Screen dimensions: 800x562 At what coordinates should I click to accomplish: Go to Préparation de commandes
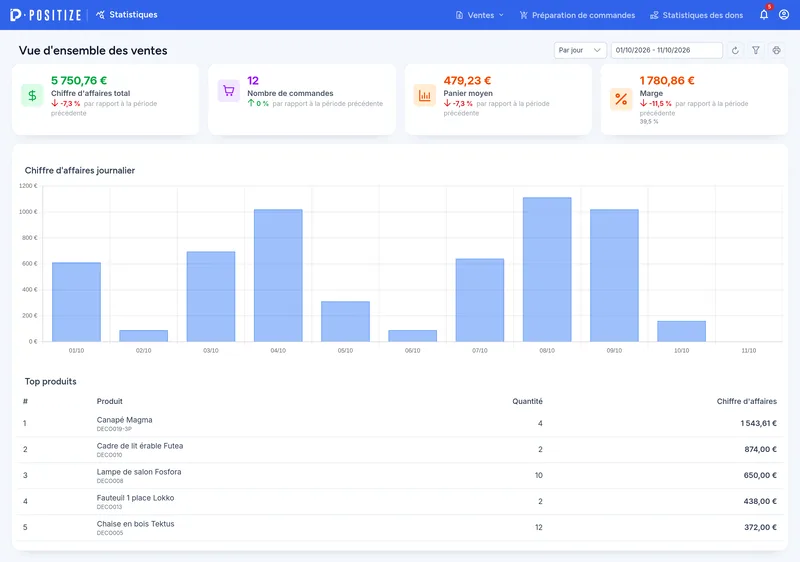pos(577,15)
